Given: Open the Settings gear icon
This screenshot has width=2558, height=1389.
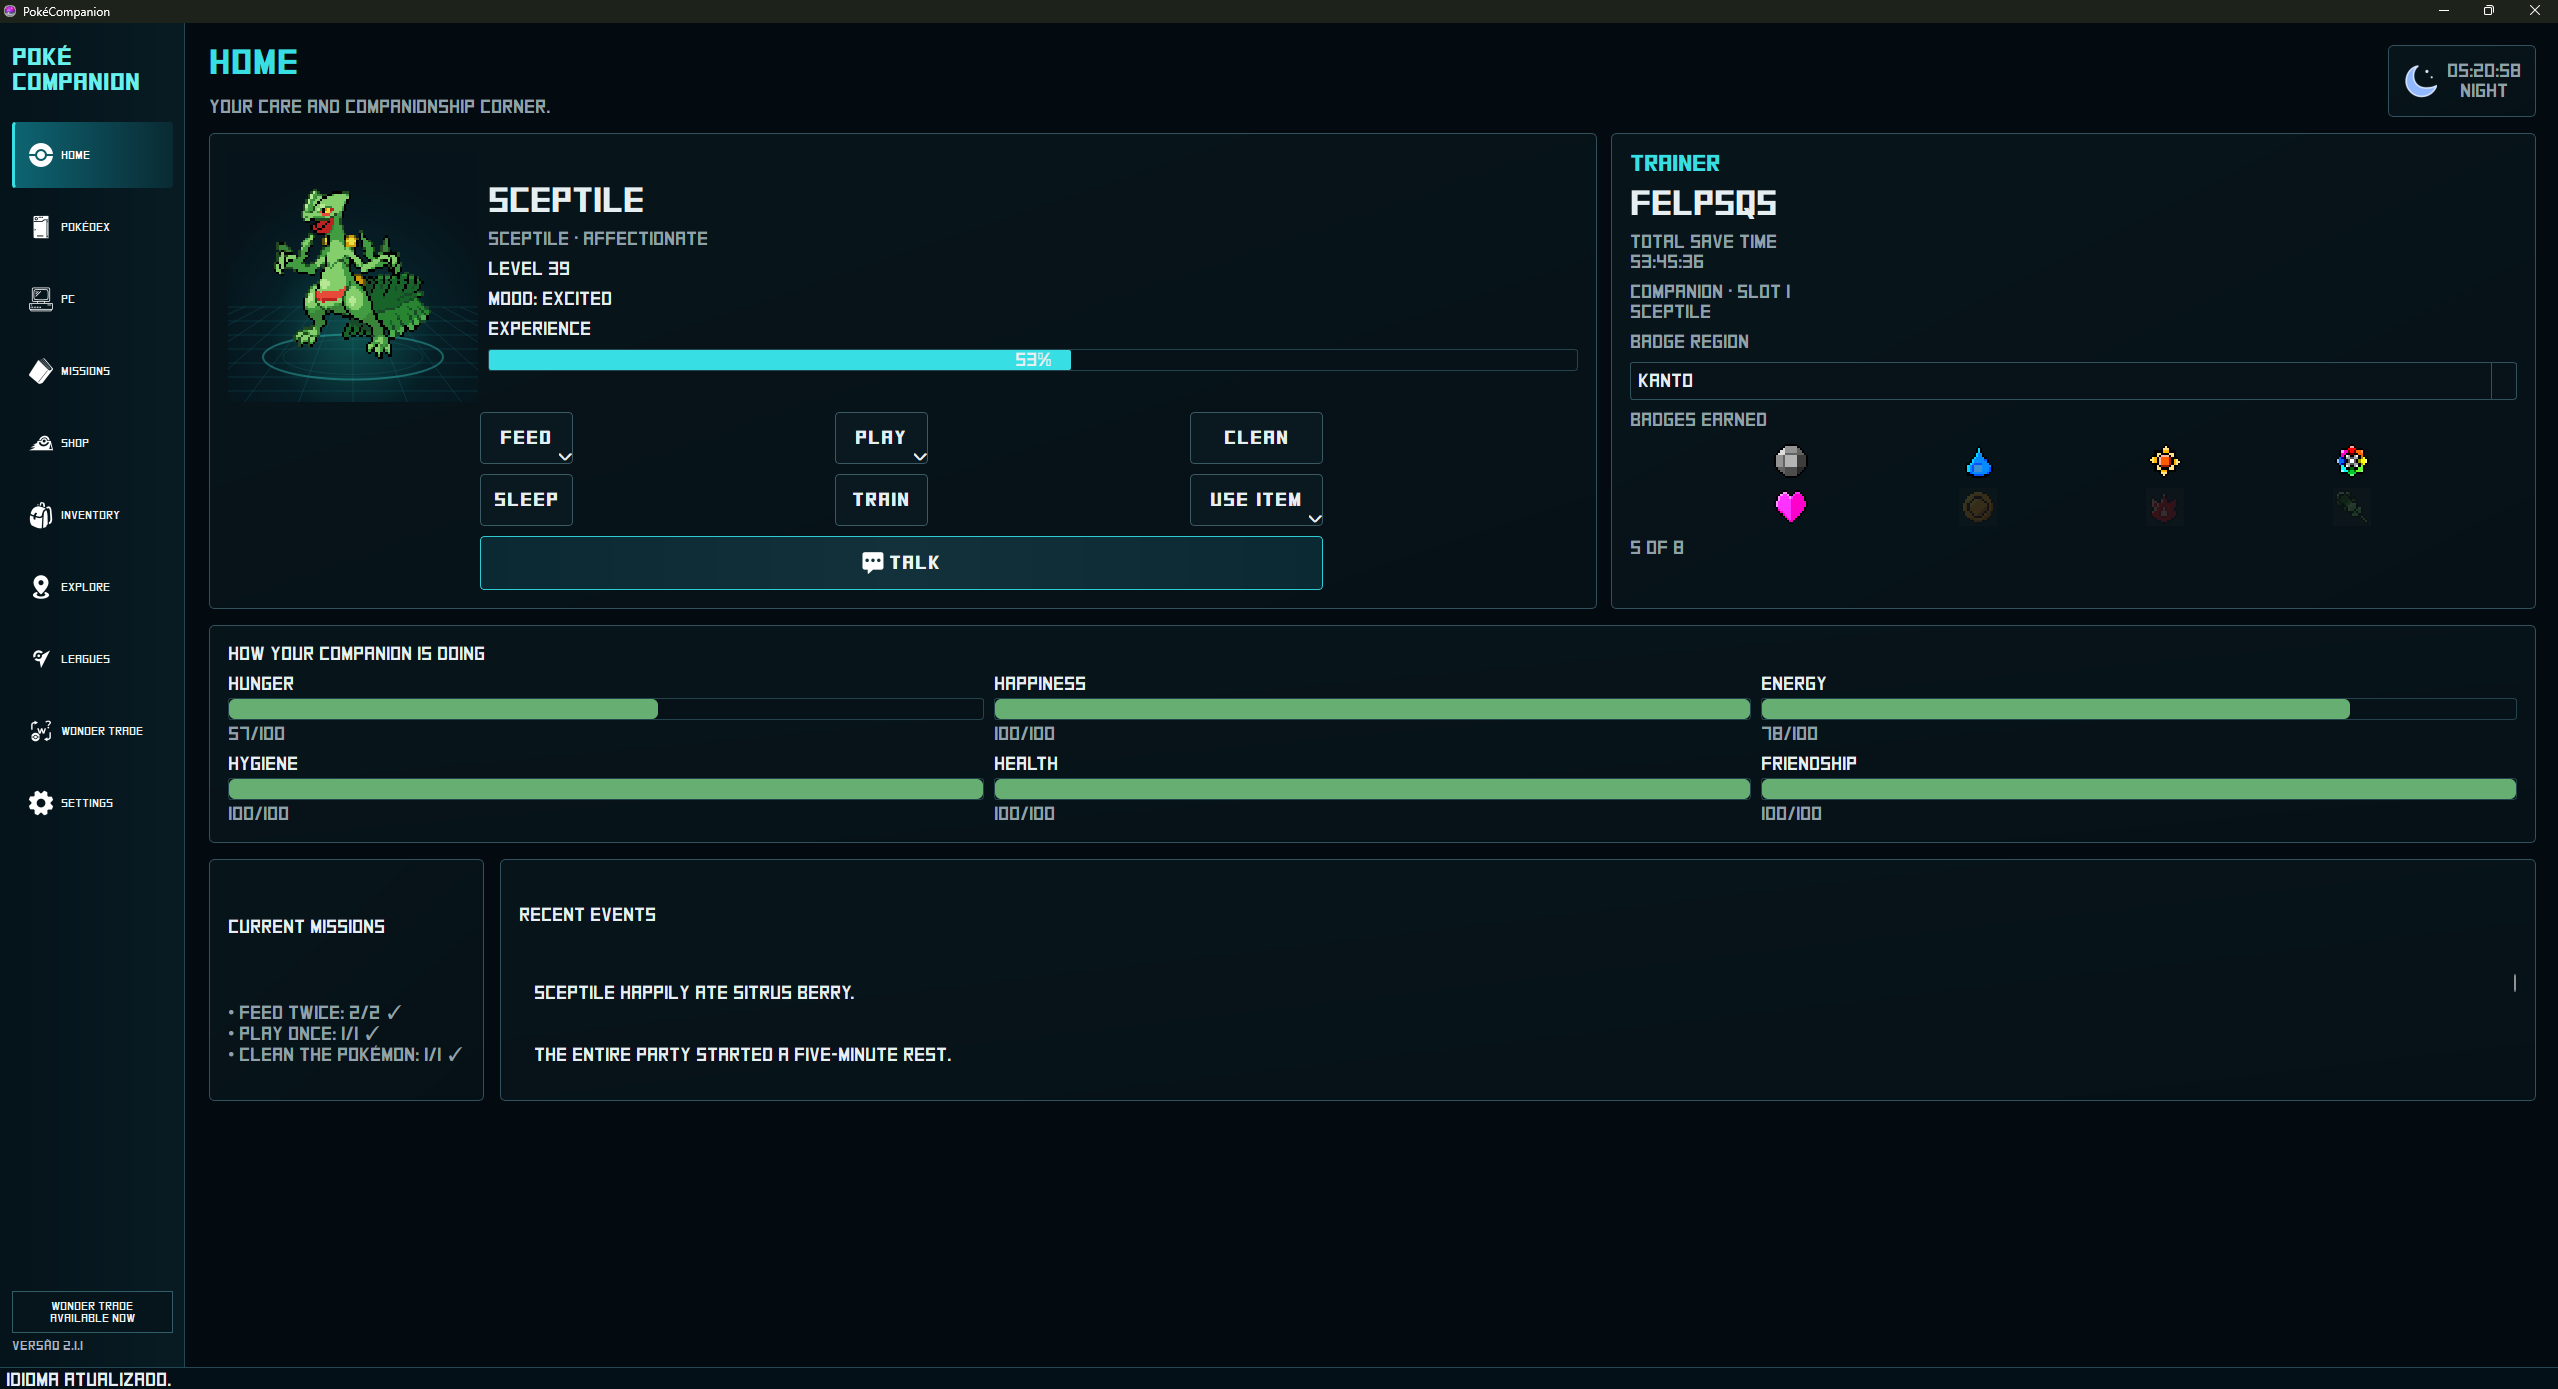Looking at the screenshot, I should point(41,803).
